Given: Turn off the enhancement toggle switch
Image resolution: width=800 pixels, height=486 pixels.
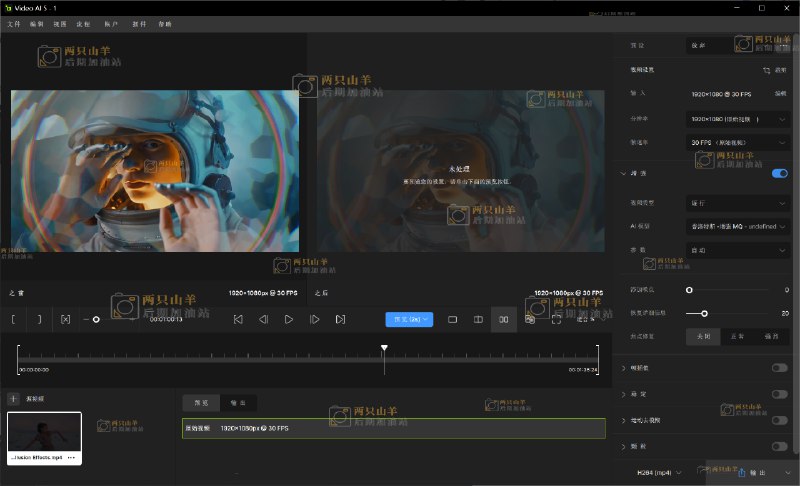Looking at the screenshot, I should click(779, 173).
